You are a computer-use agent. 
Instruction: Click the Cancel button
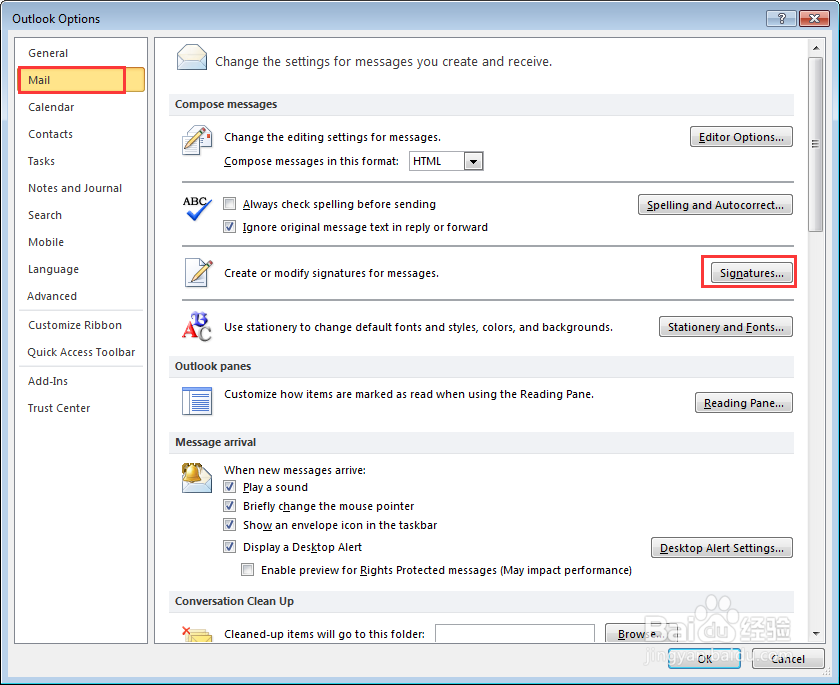pos(788,659)
